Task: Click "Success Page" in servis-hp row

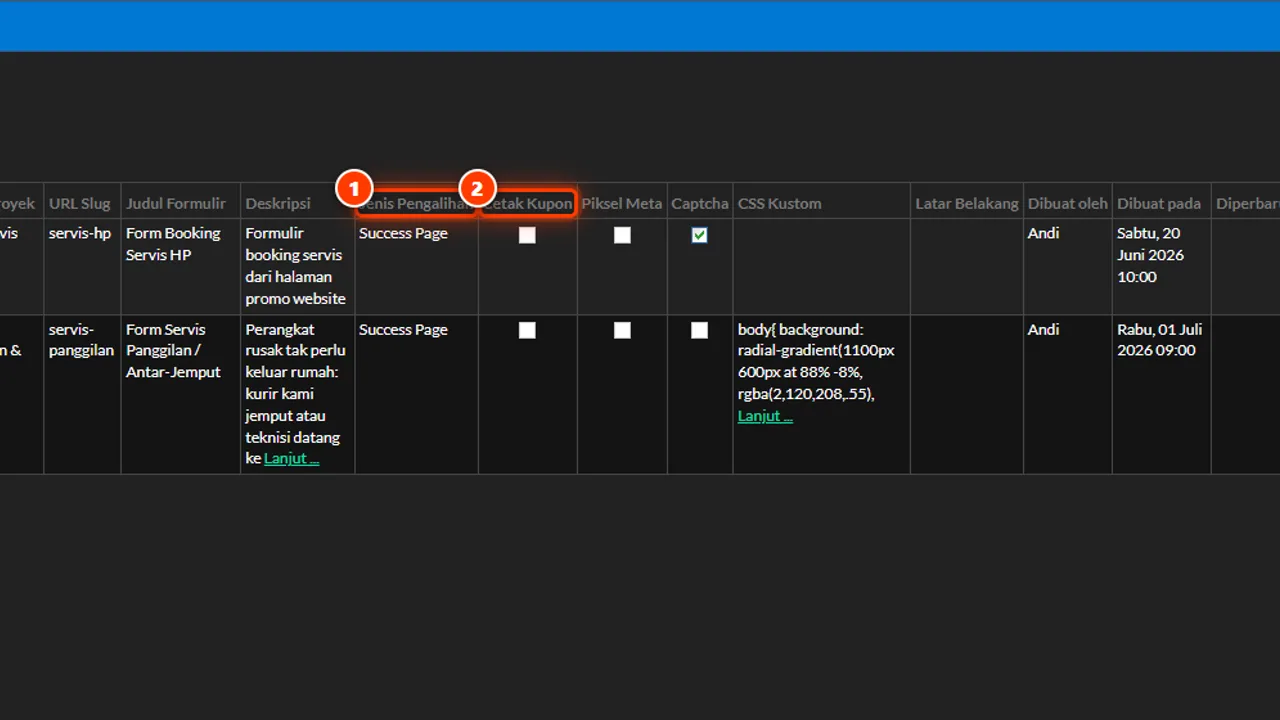Action: (403, 233)
